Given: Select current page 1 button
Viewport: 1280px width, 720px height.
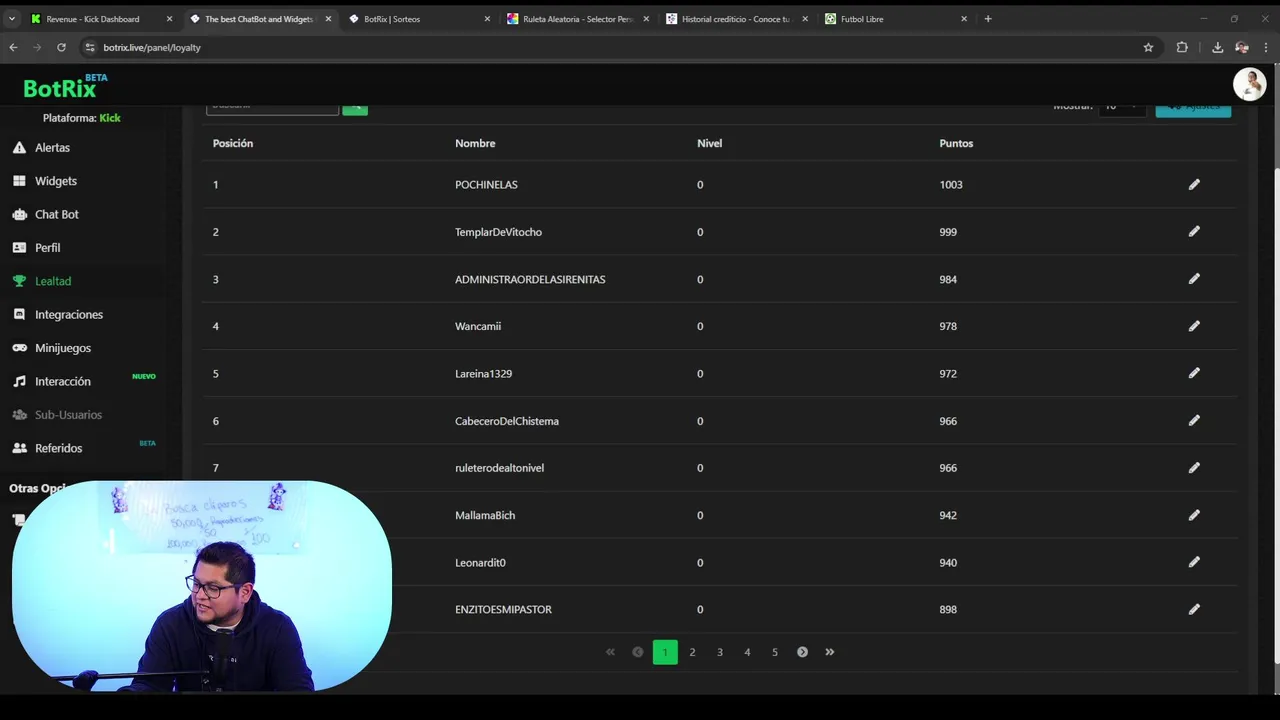Looking at the screenshot, I should coord(665,652).
